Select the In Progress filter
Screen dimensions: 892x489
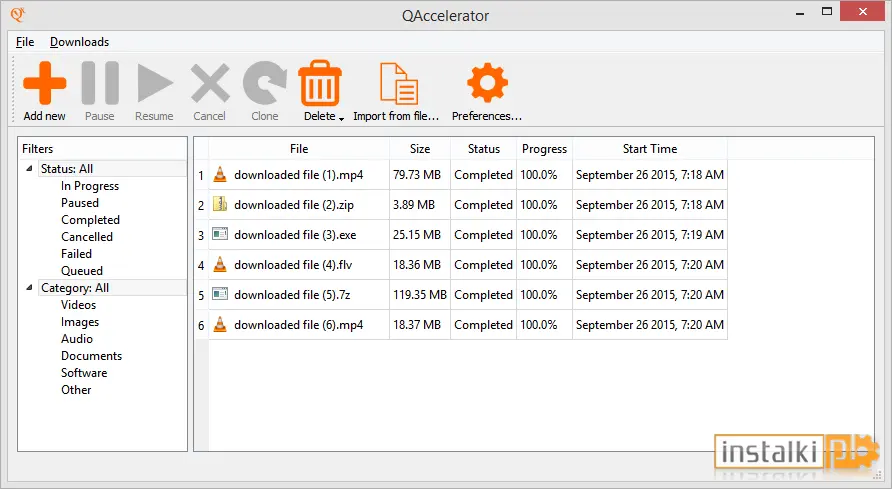[x=90, y=186]
